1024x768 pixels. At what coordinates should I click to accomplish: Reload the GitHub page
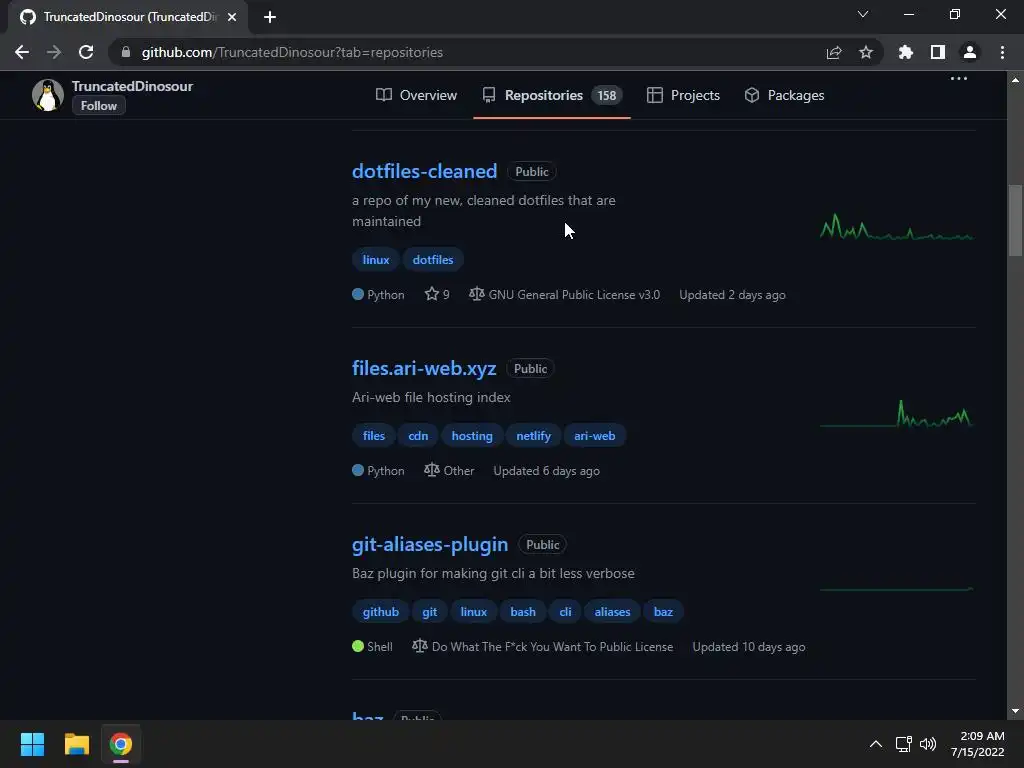pos(86,52)
